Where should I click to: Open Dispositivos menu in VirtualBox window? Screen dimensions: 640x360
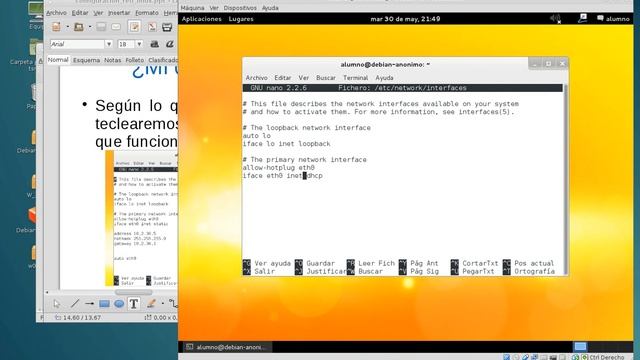coord(240,8)
